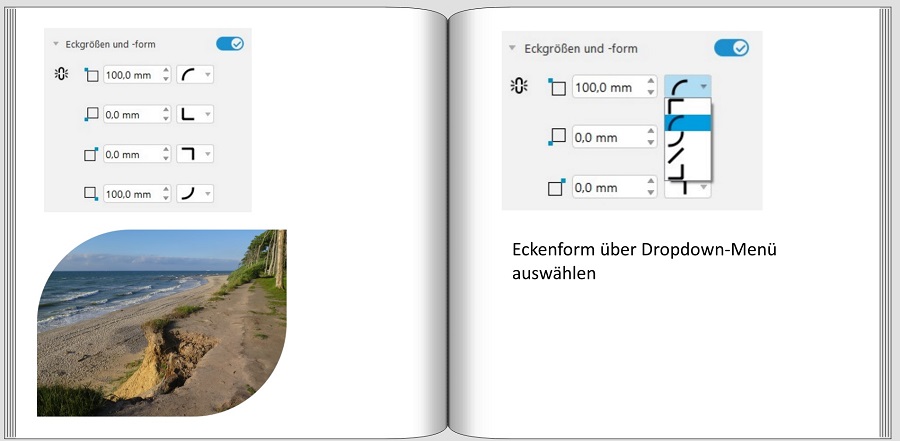900x441 pixels.
Task: Select diagonal bevel corner option in dropdown list
Action: pos(688,155)
